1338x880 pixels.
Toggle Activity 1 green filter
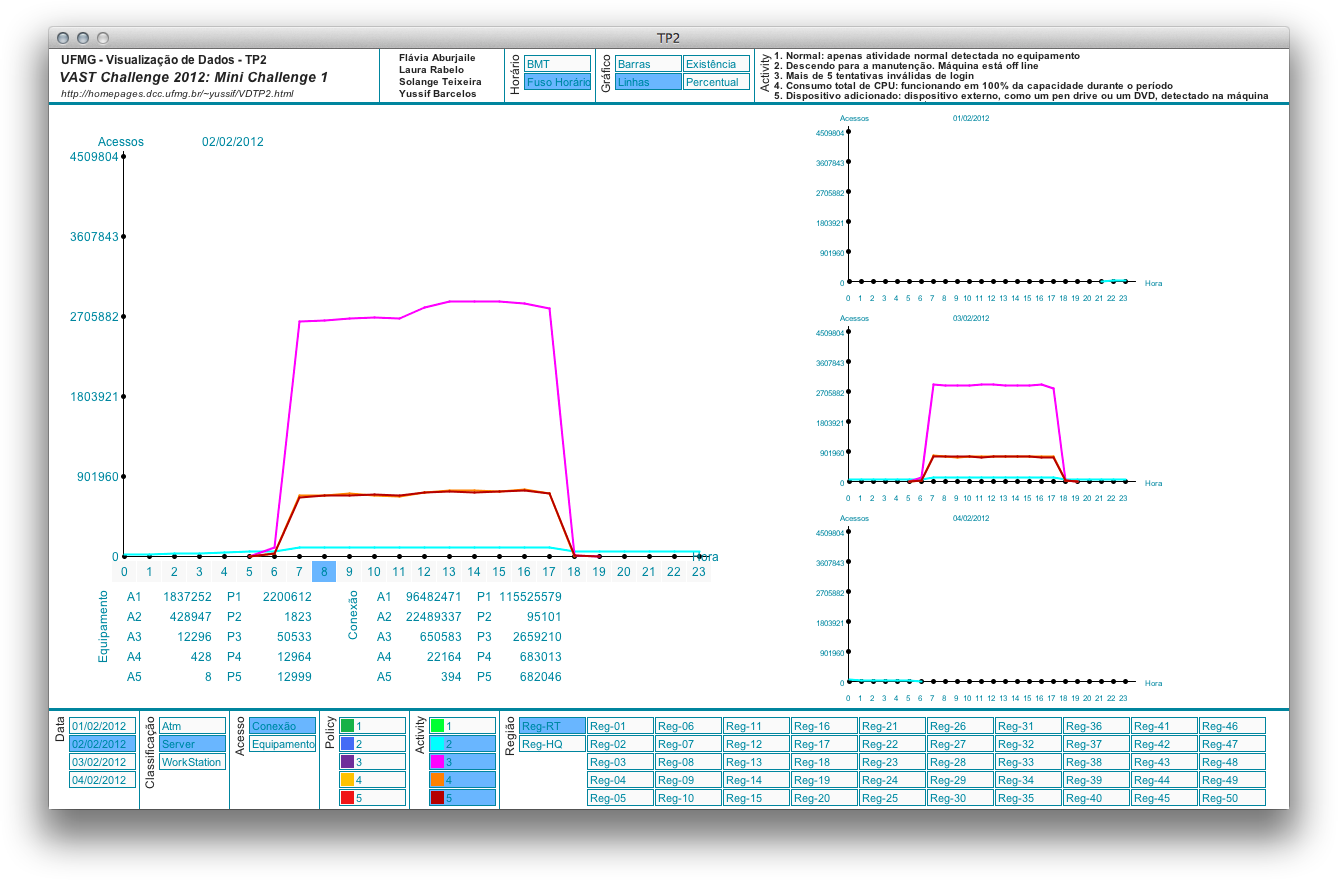pyautogui.click(x=462, y=726)
